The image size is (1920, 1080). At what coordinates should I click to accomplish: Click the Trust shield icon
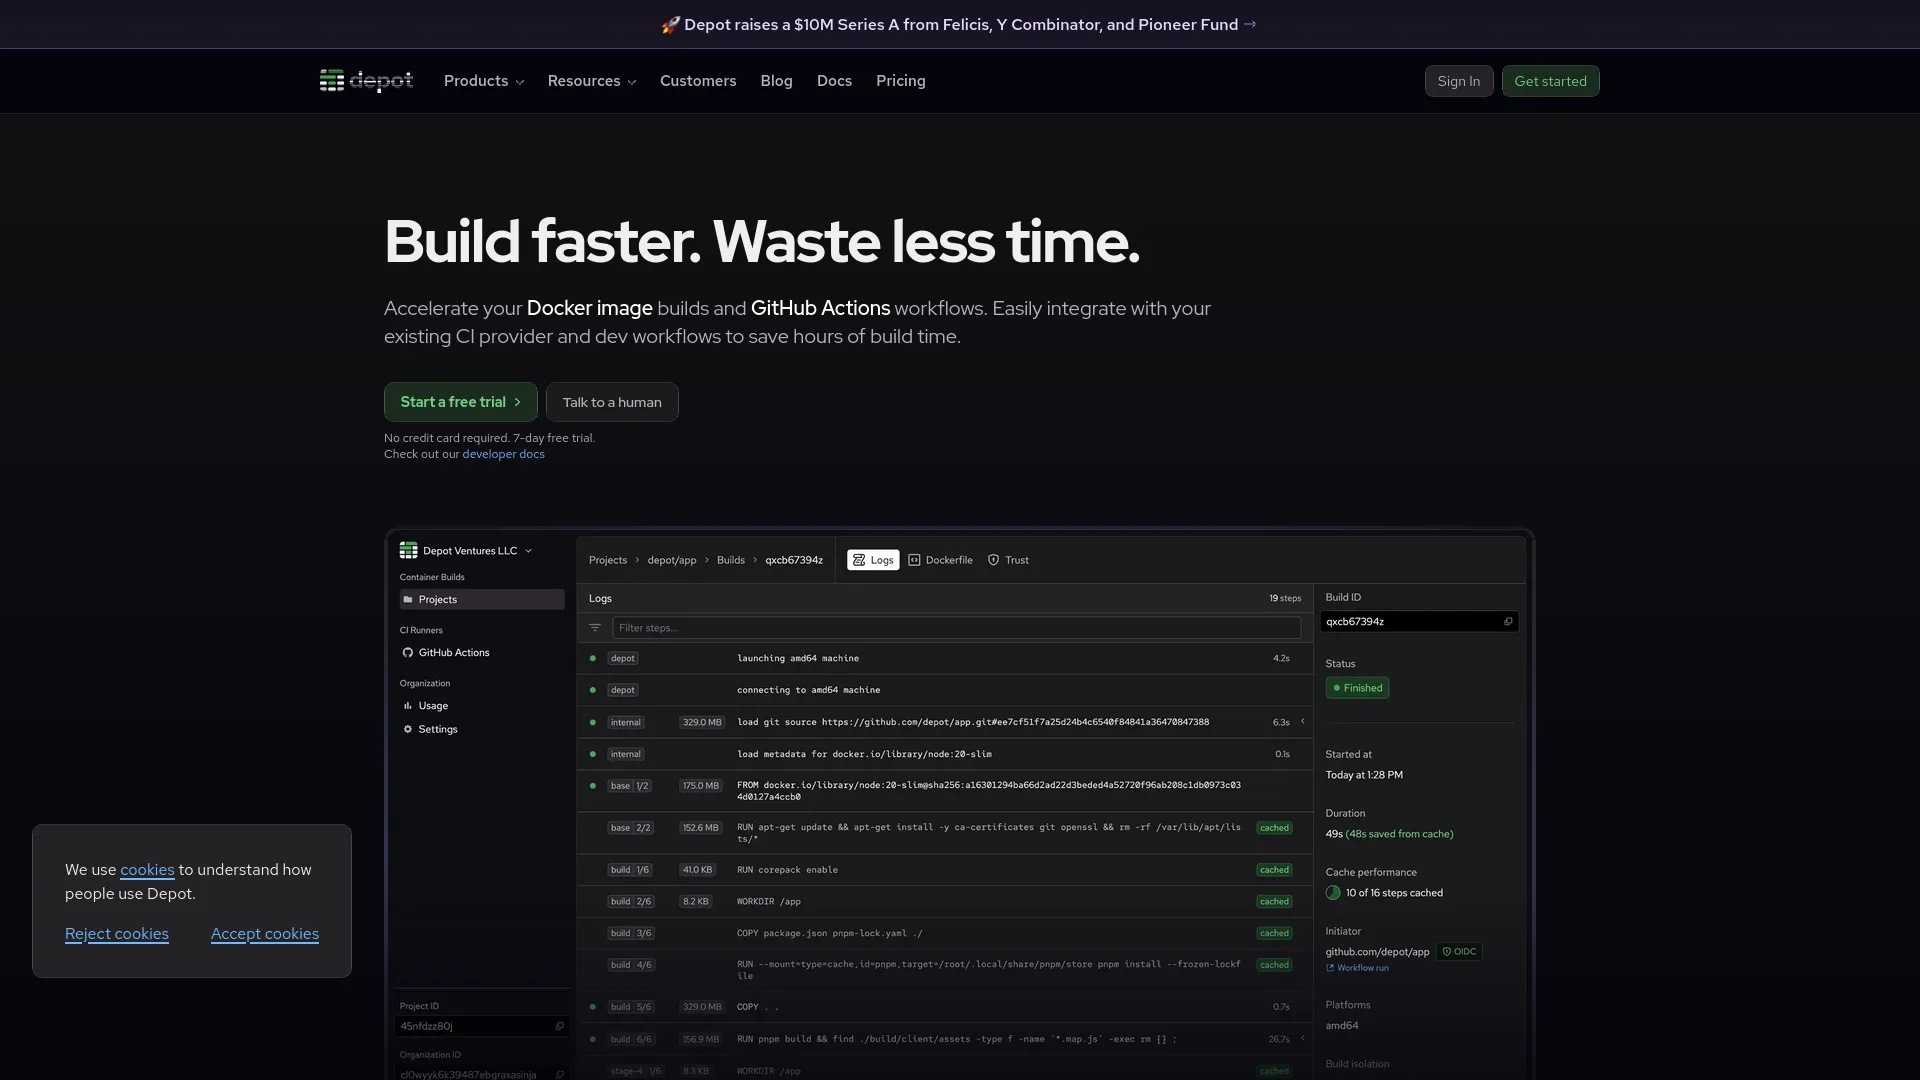pyautogui.click(x=994, y=560)
